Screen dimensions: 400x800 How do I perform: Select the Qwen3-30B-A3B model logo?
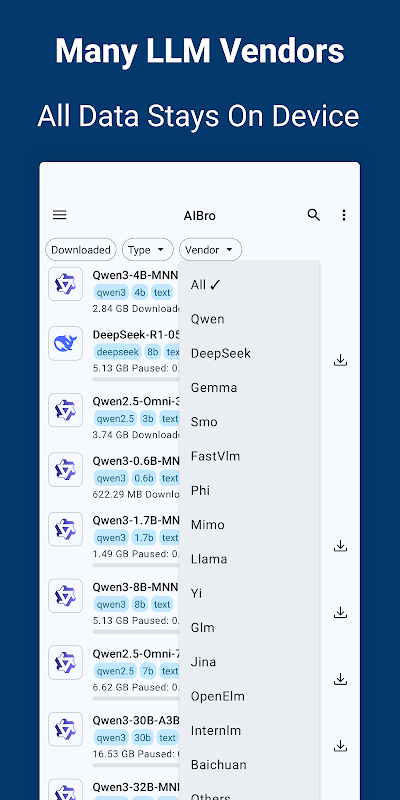point(65,729)
